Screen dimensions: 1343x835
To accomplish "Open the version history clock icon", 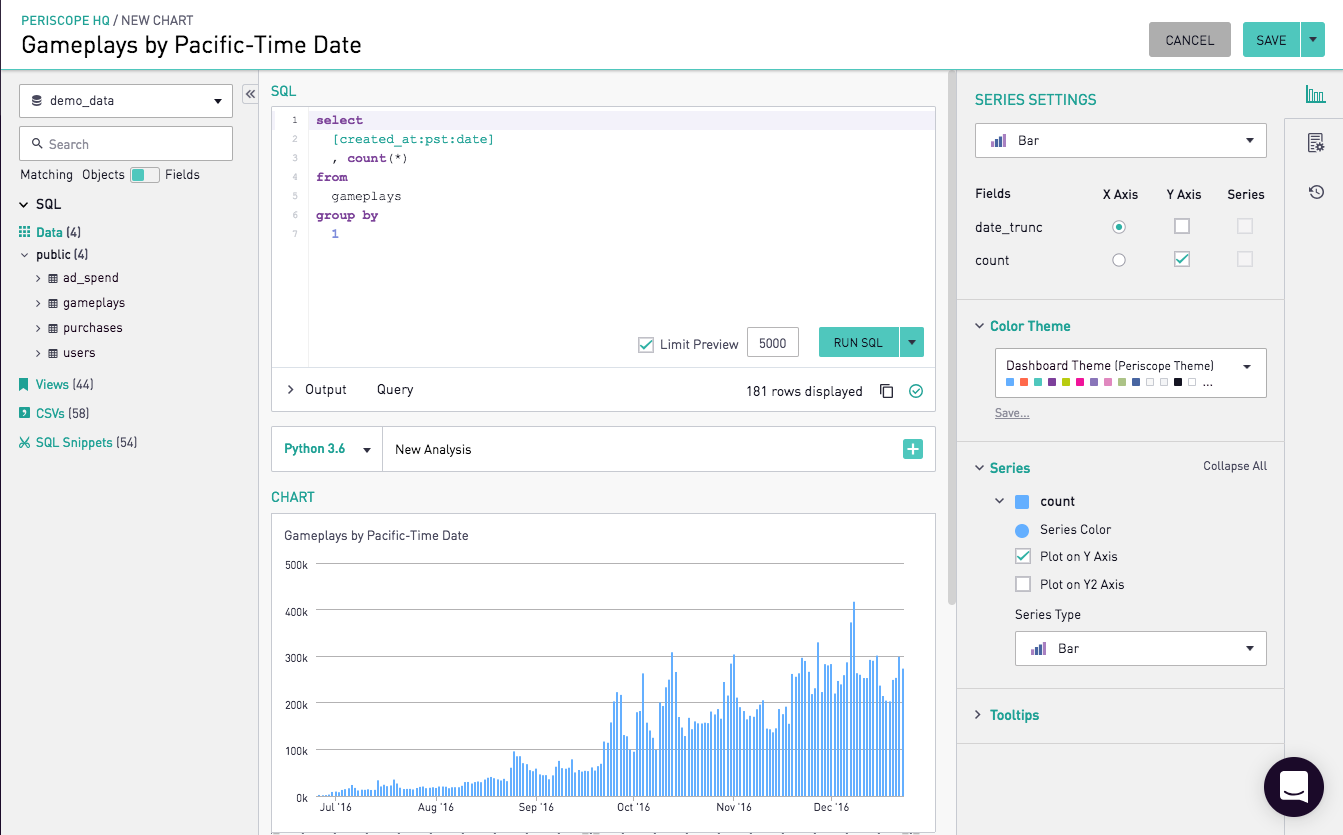I will 1316,191.
